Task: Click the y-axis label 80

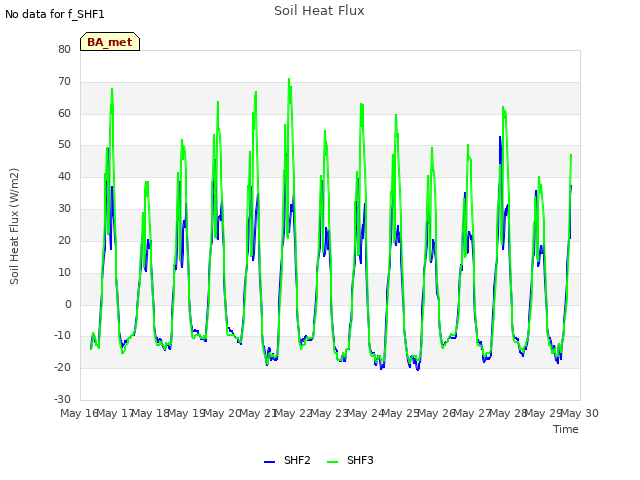Action: [64, 49]
